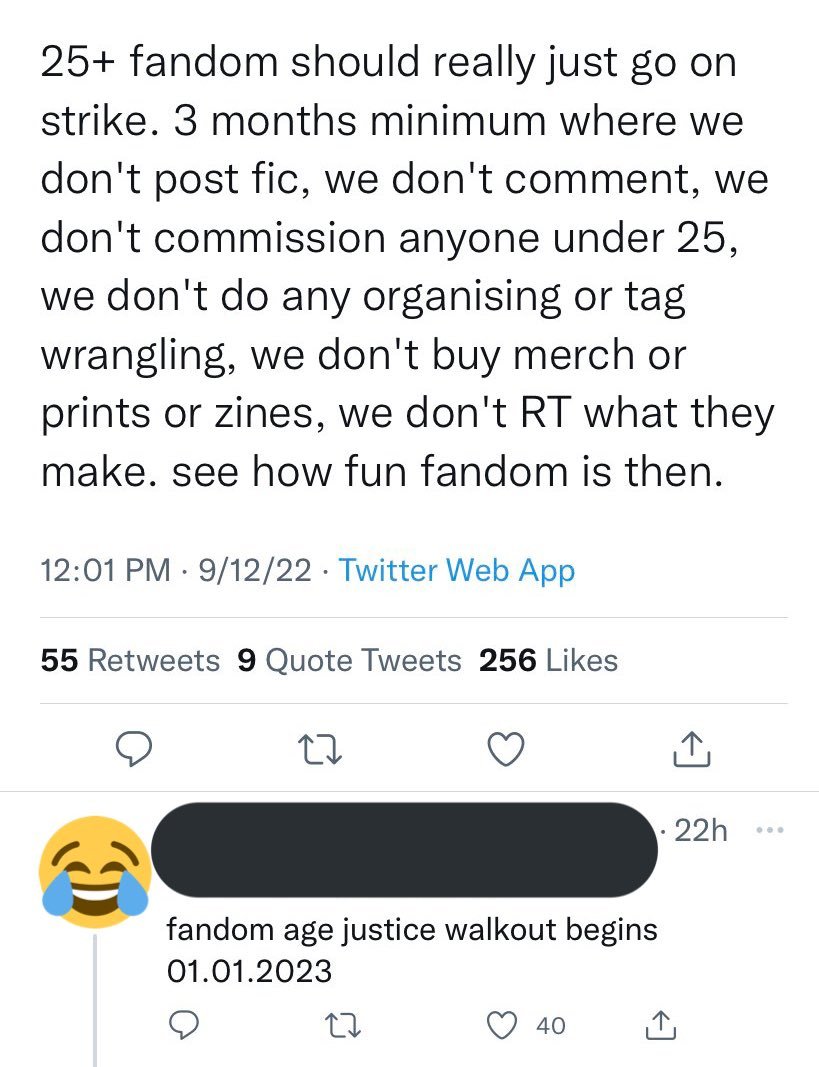The width and height of the screenshot is (819, 1067).
Task: Open the three-dot menu on the reply
Action: [x=772, y=831]
